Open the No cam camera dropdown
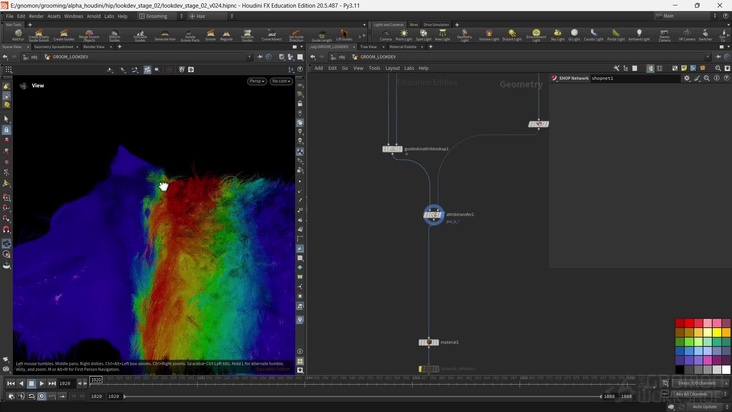 (281, 81)
